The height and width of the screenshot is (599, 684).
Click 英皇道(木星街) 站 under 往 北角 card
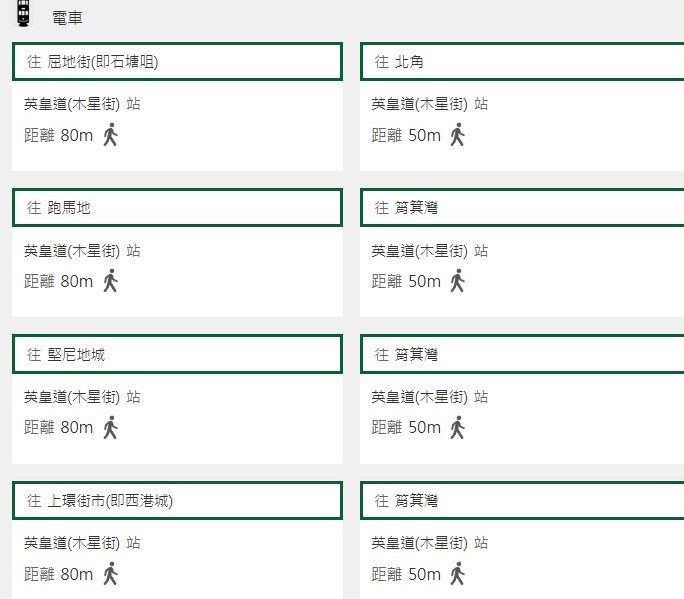[x=430, y=104]
